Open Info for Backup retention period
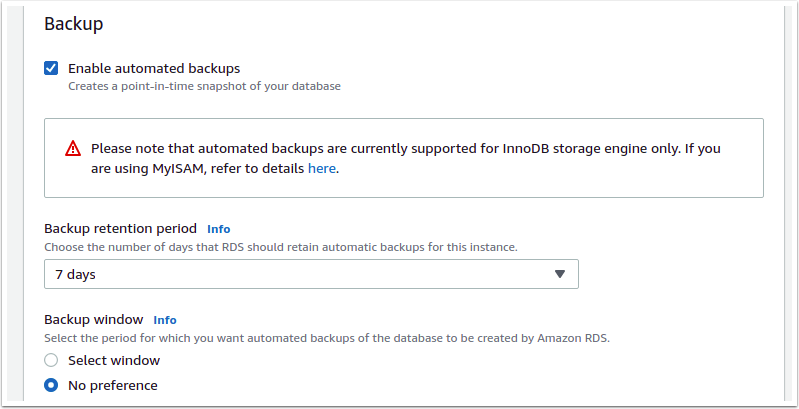Viewport: 799px width, 409px height. 219,229
